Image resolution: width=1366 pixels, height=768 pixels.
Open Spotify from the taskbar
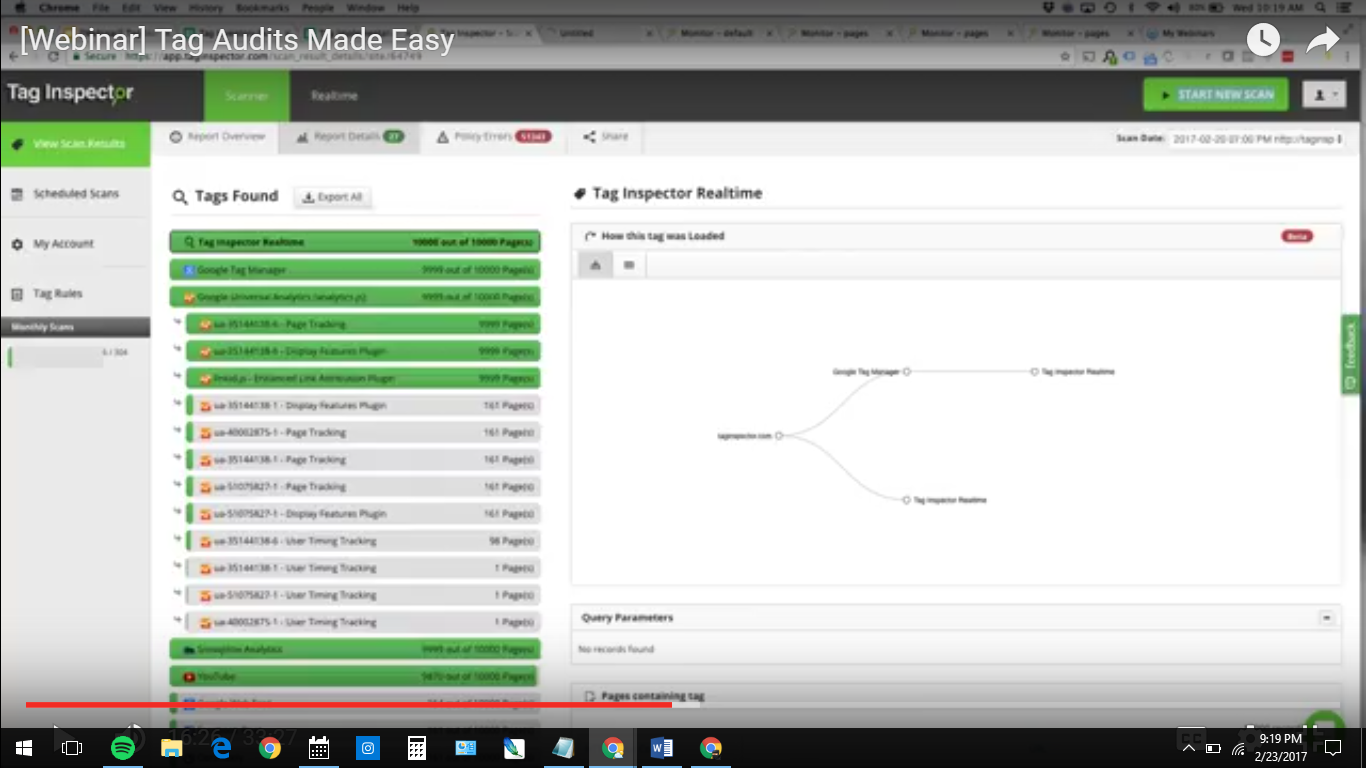coord(123,748)
